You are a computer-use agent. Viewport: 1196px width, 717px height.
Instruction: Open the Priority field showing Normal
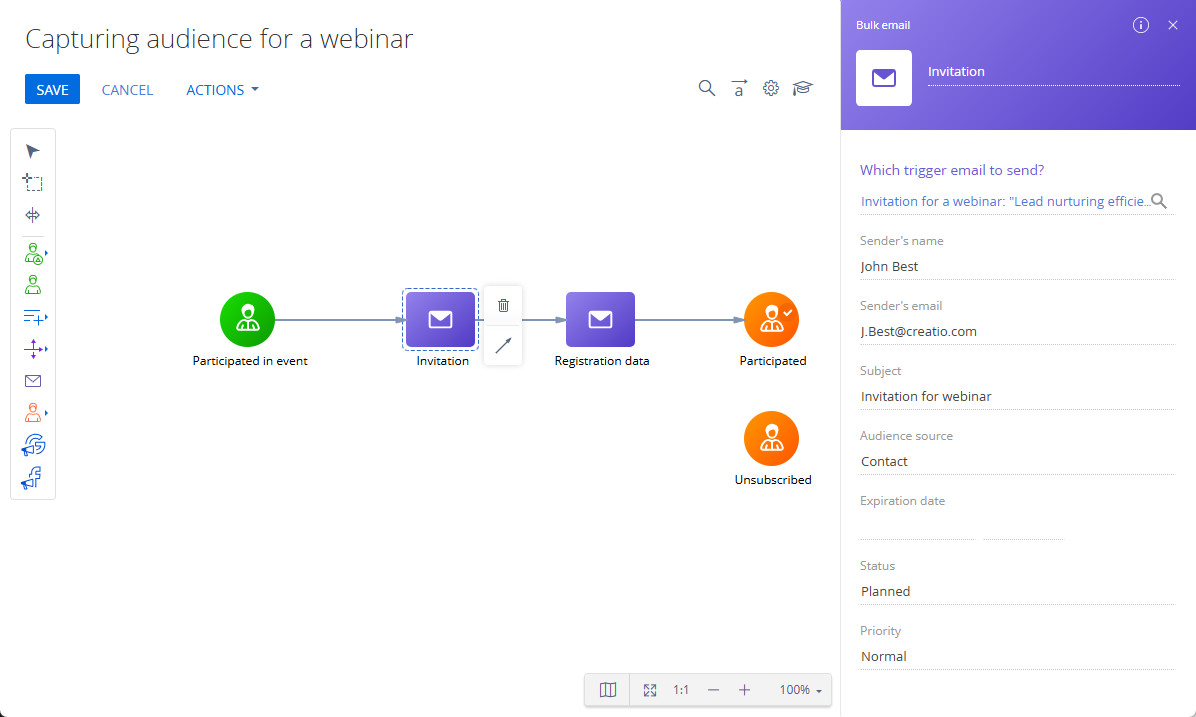pyautogui.click(x=1018, y=656)
